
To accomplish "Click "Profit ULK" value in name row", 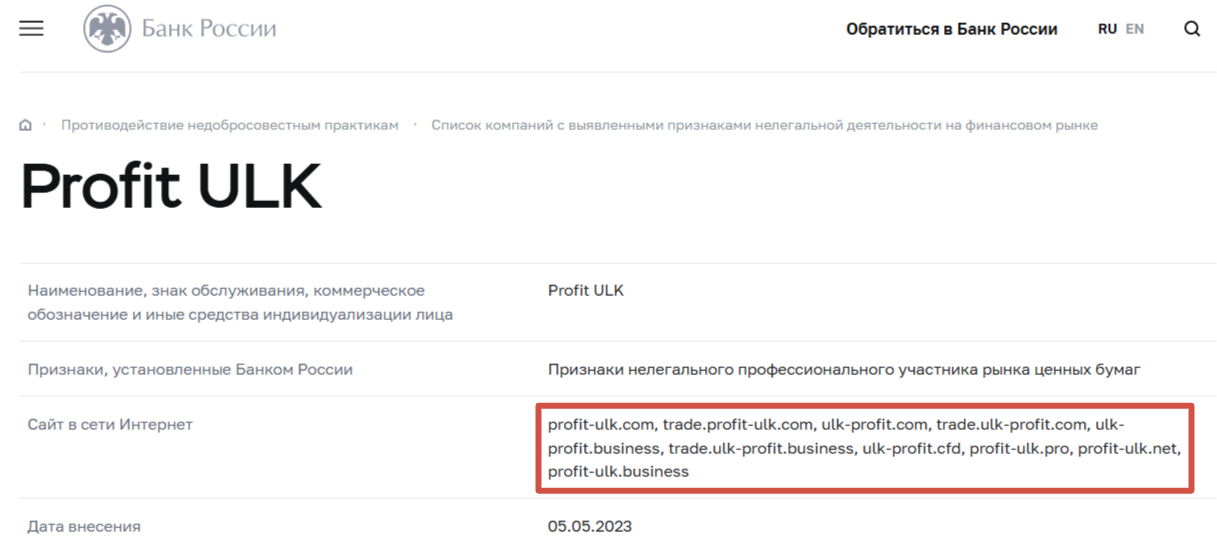I will click(x=585, y=291).
